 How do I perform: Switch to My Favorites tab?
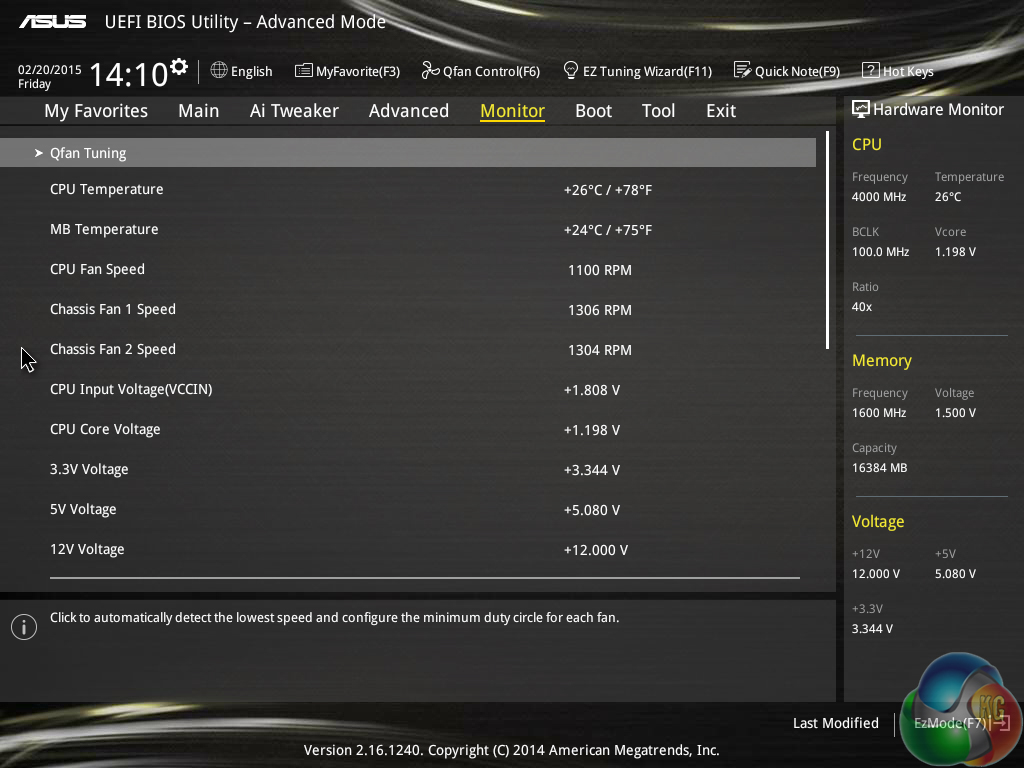[96, 111]
